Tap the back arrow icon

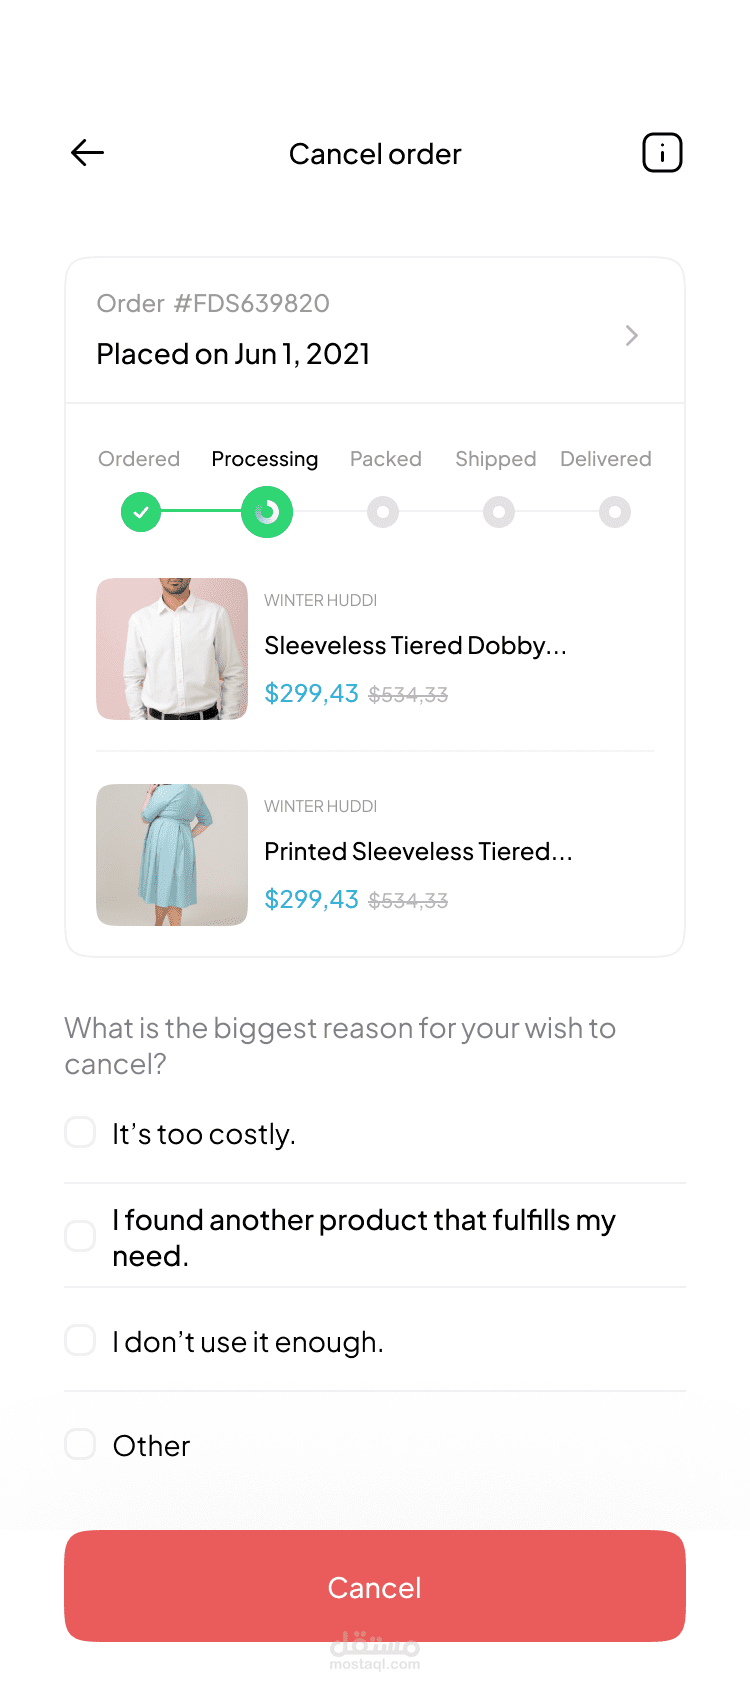click(x=88, y=152)
